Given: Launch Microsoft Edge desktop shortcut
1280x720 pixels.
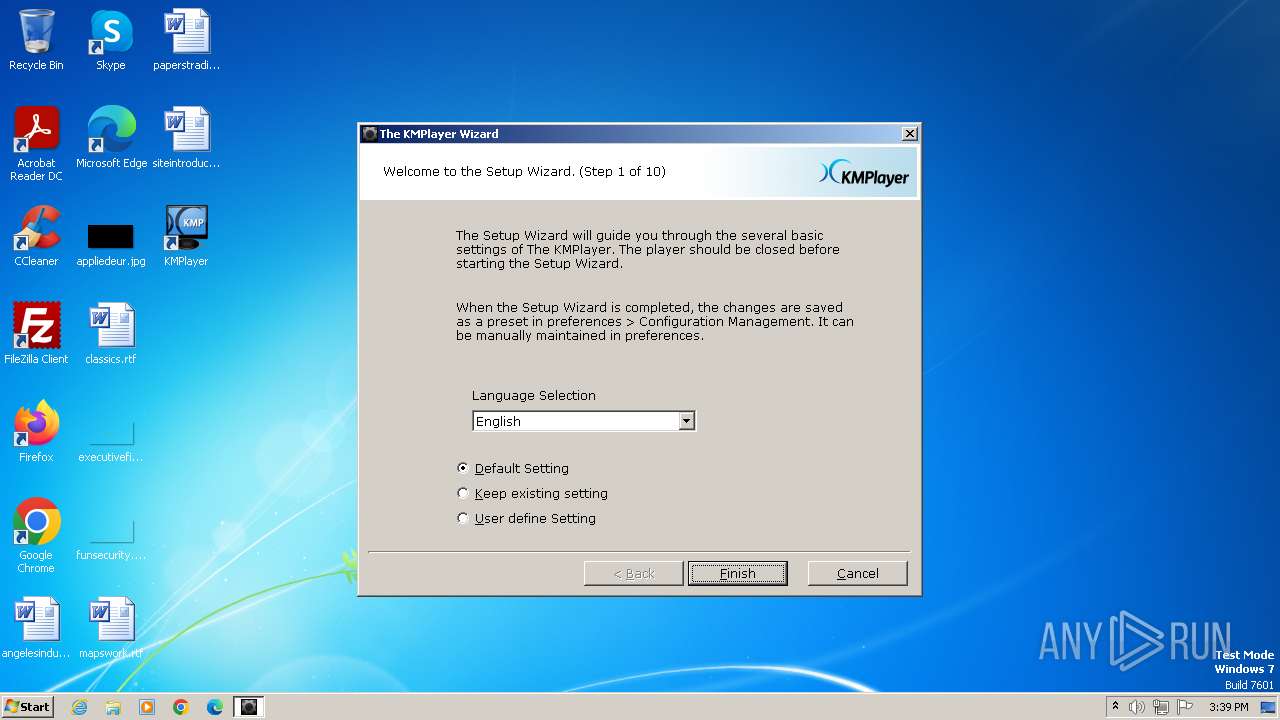Looking at the screenshot, I should point(111,138).
